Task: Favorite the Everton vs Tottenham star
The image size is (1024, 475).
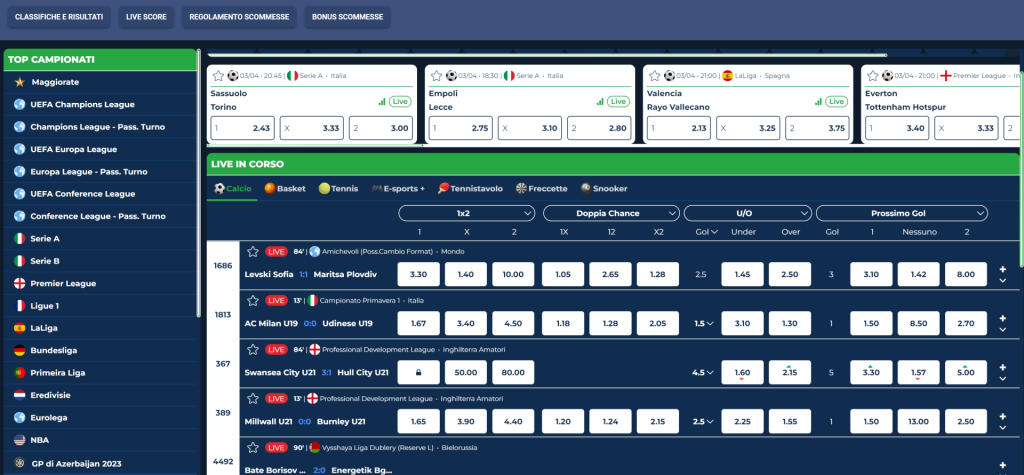Action: click(872, 76)
